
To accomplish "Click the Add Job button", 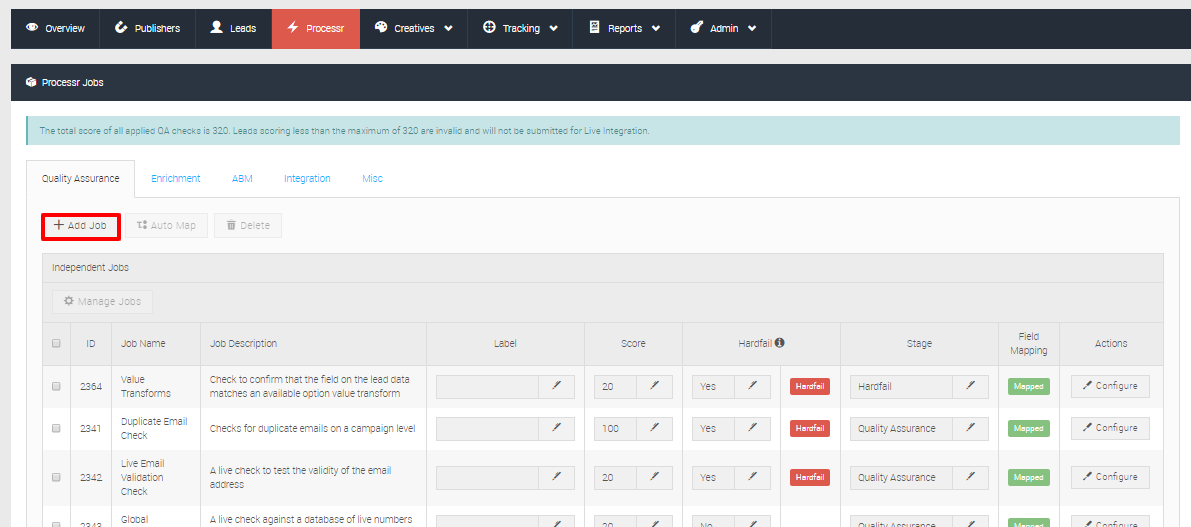I will point(81,226).
